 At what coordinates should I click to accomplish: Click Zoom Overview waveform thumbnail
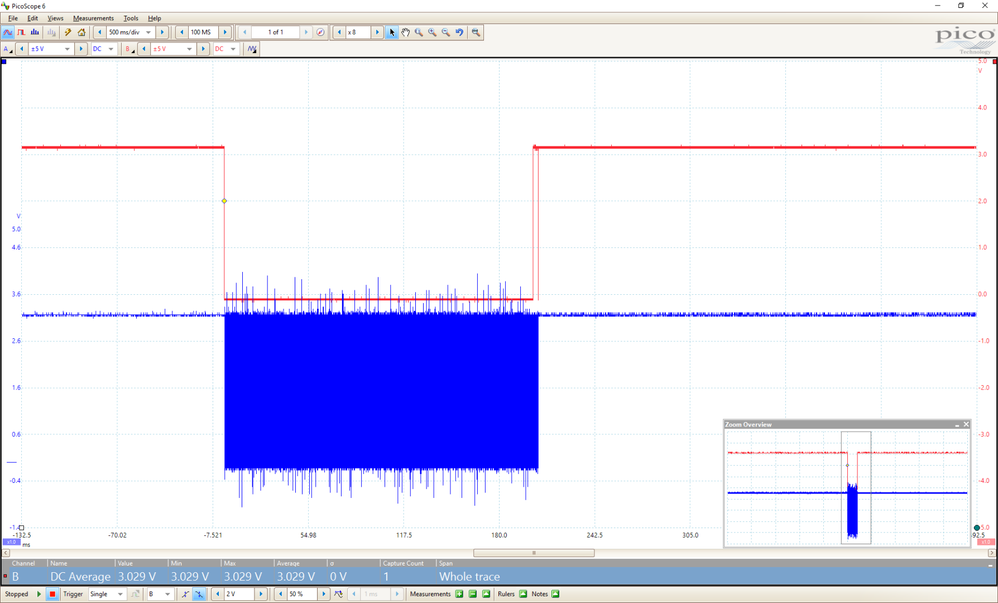tap(847, 487)
